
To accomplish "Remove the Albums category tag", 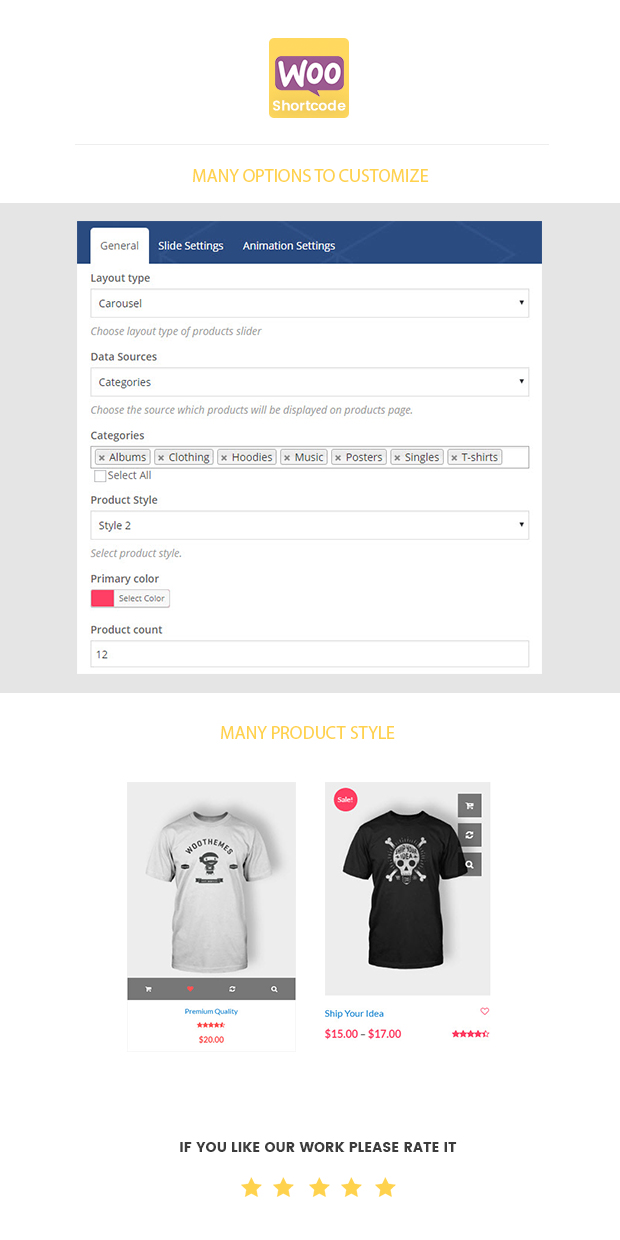I will (101, 458).
